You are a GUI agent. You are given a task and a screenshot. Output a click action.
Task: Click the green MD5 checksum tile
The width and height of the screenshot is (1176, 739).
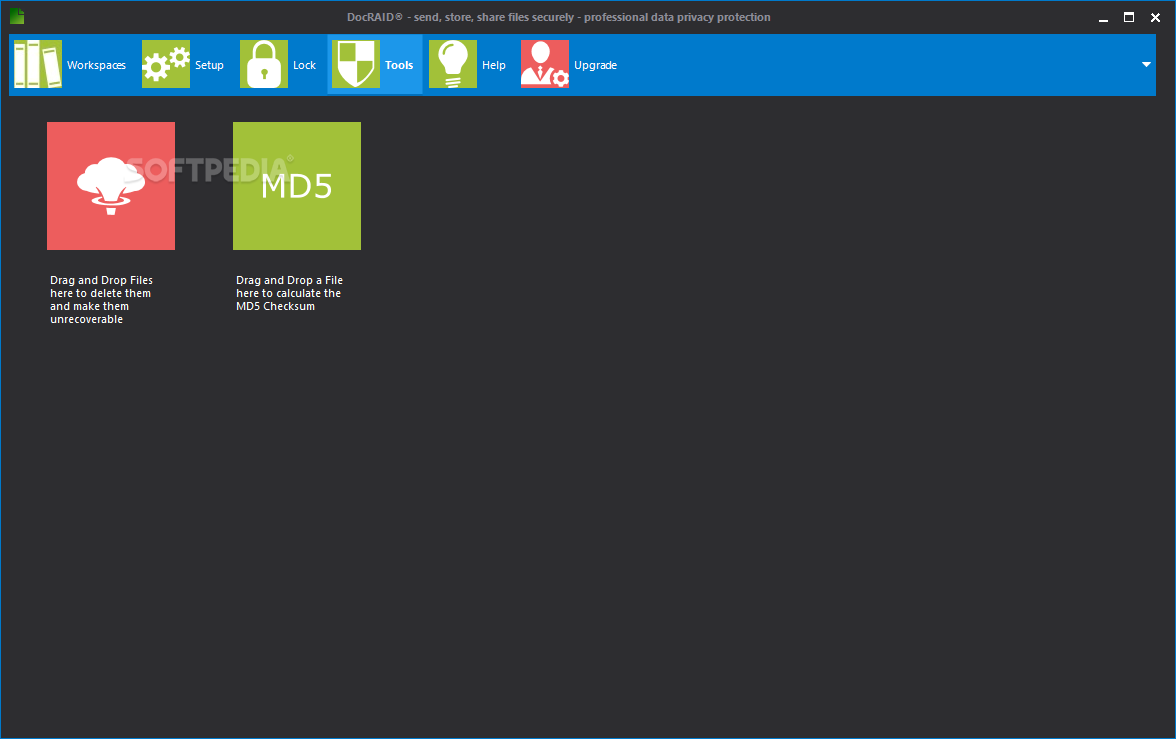click(x=297, y=186)
